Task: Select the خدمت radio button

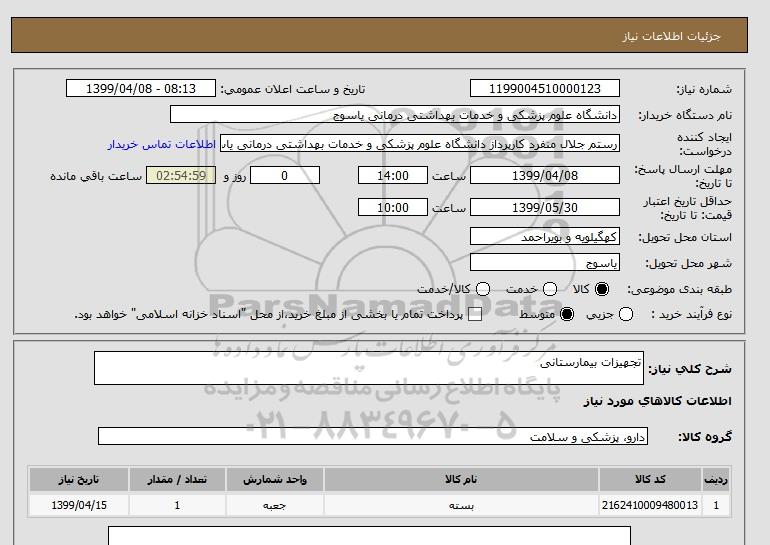Action: pos(550,289)
